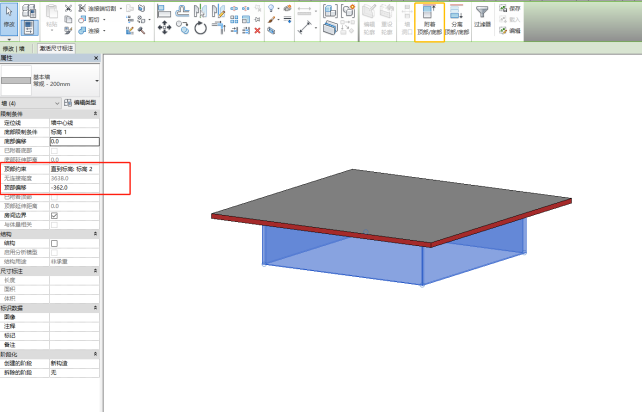Toggle the Room Bounding checkbox
Image resolution: width=642 pixels, height=412 pixels.
click(54, 215)
